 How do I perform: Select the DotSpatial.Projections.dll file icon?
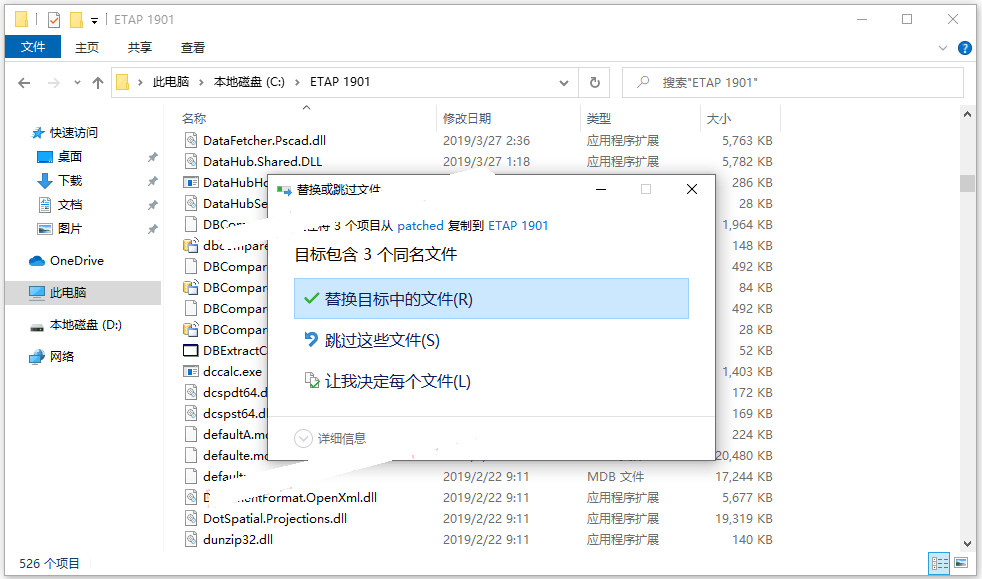pyautogui.click(x=191, y=518)
